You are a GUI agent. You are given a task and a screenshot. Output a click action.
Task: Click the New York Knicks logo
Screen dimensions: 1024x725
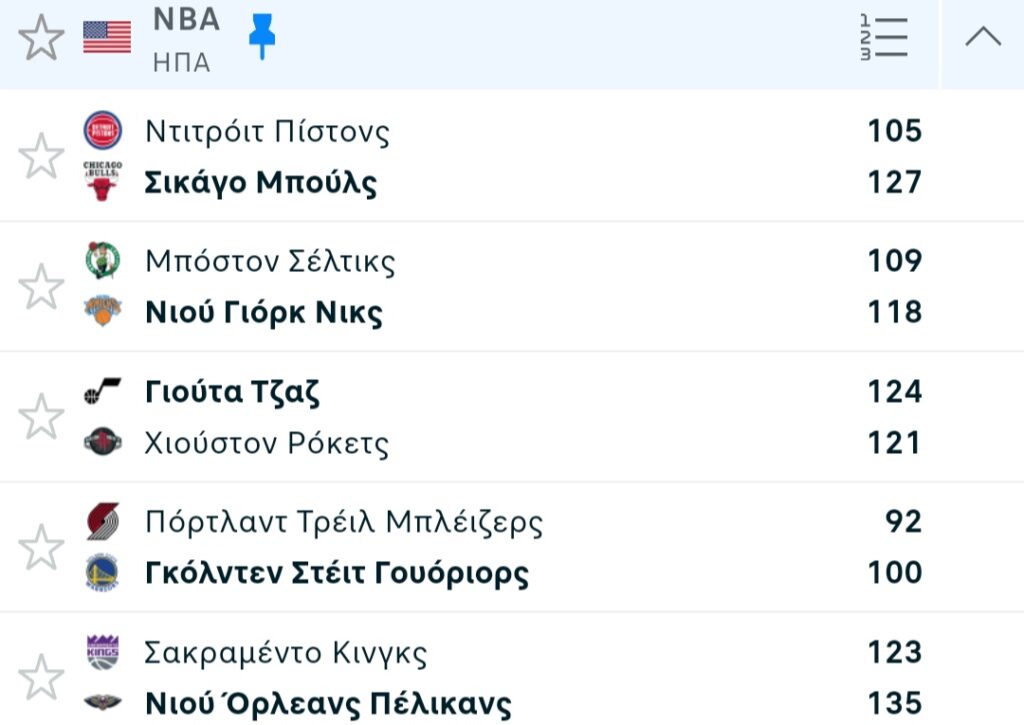(x=103, y=312)
